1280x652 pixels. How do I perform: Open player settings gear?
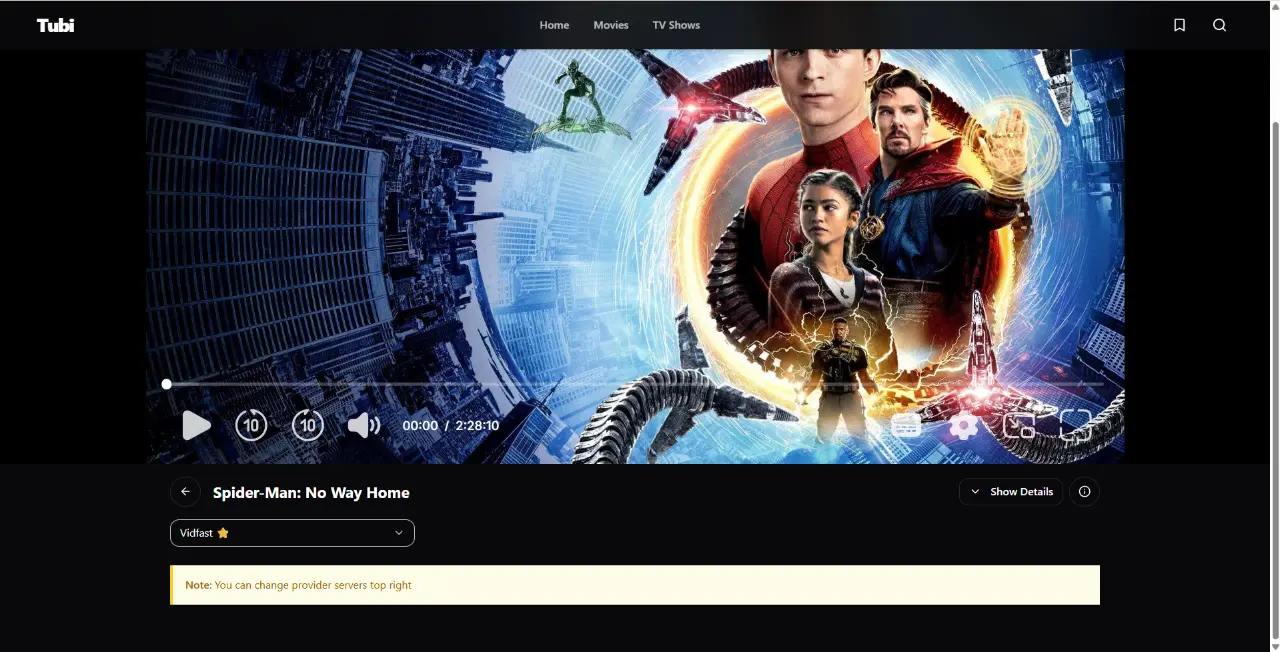[x=963, y=426]
